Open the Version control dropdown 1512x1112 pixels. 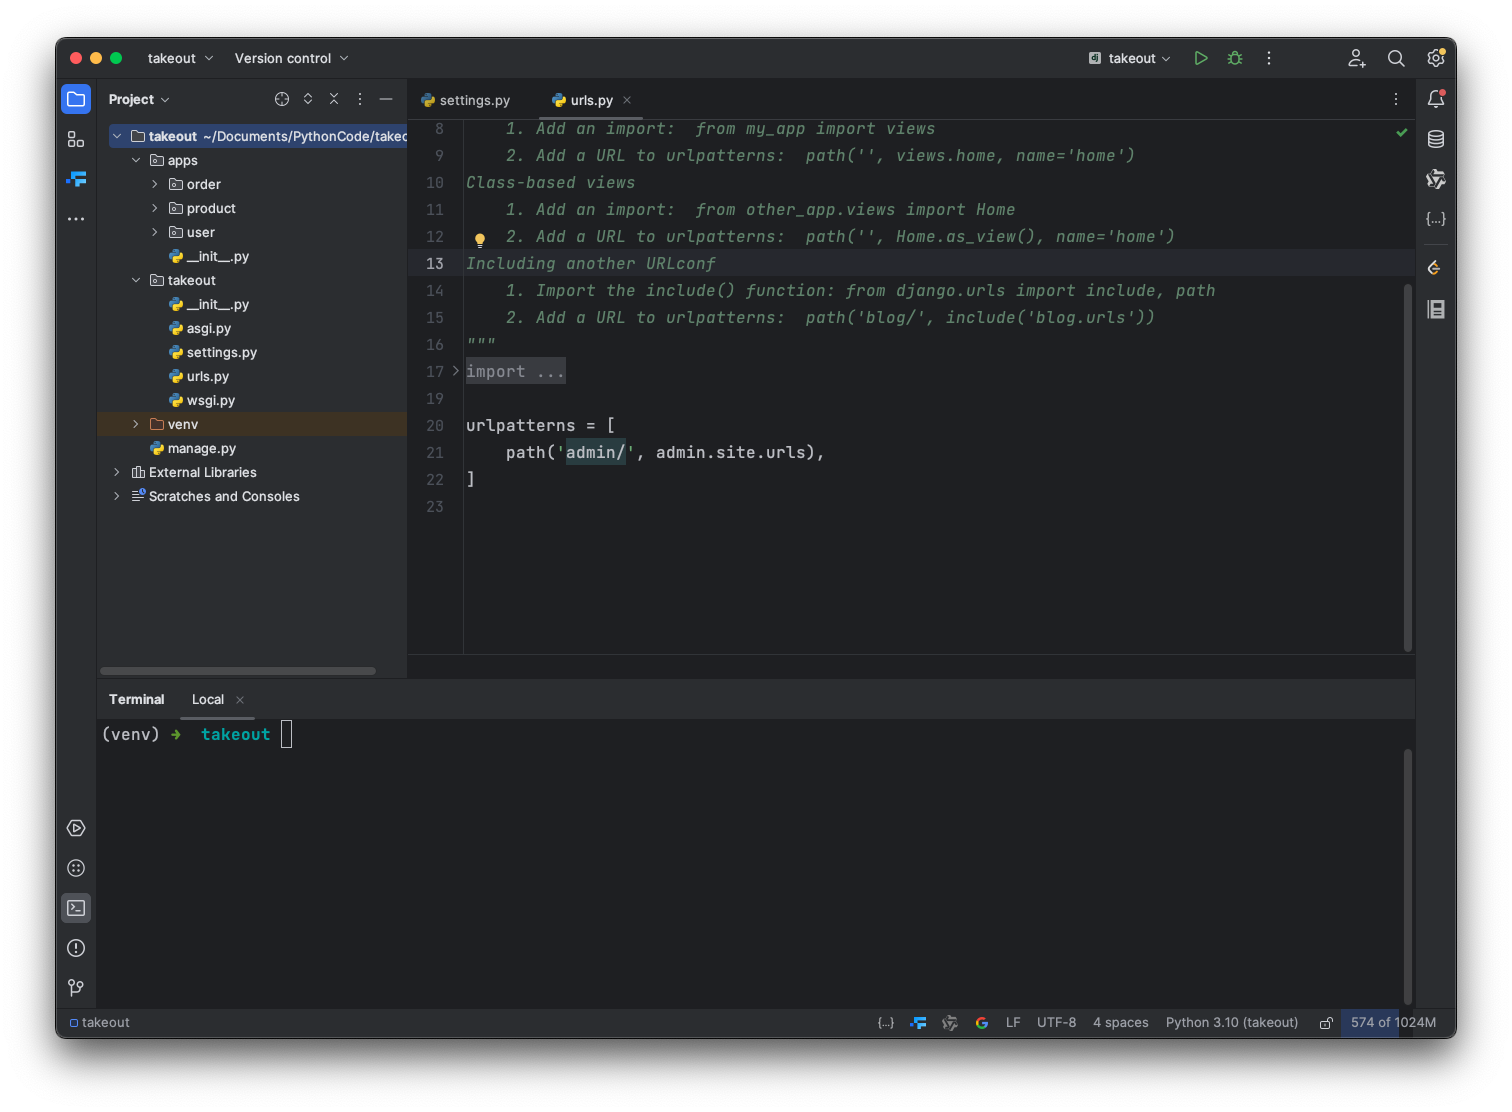pyautogui.click(x=291, y=58)
